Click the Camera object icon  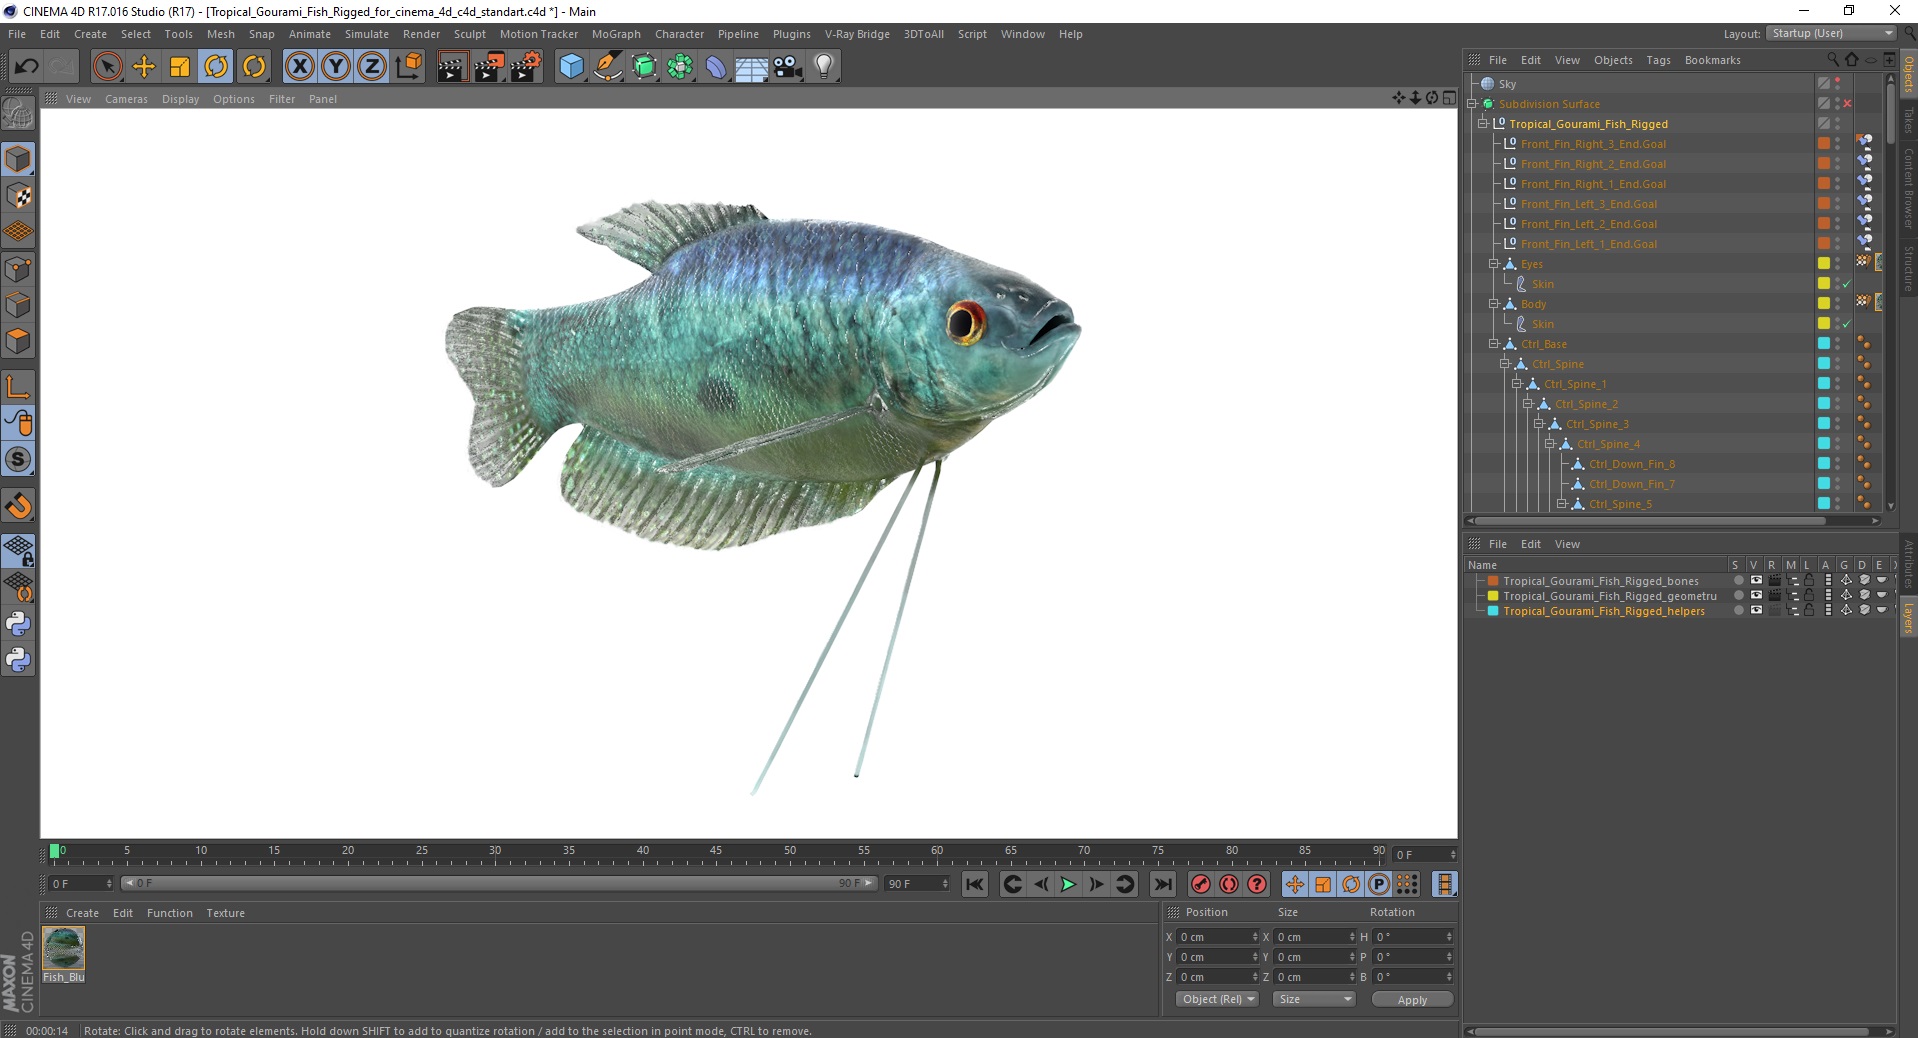click(788, 67)
